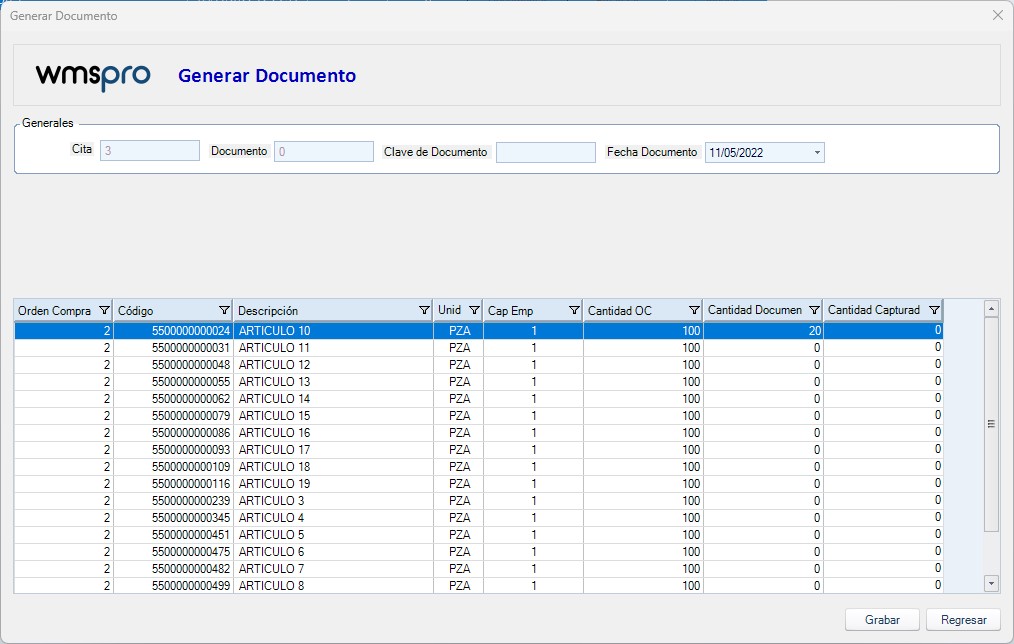Select the ARTICULO 16 row
1014x644 pixels.
pyautogui.click(x=479, y=433)
